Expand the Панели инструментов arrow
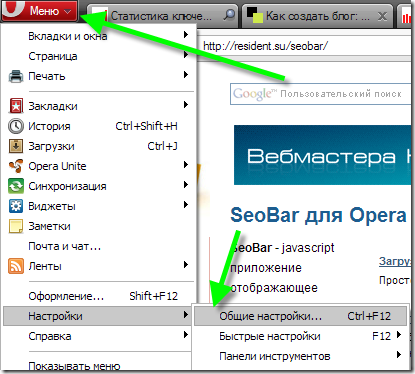The height and width of the screenshot is (374, 415). [399, 355]
